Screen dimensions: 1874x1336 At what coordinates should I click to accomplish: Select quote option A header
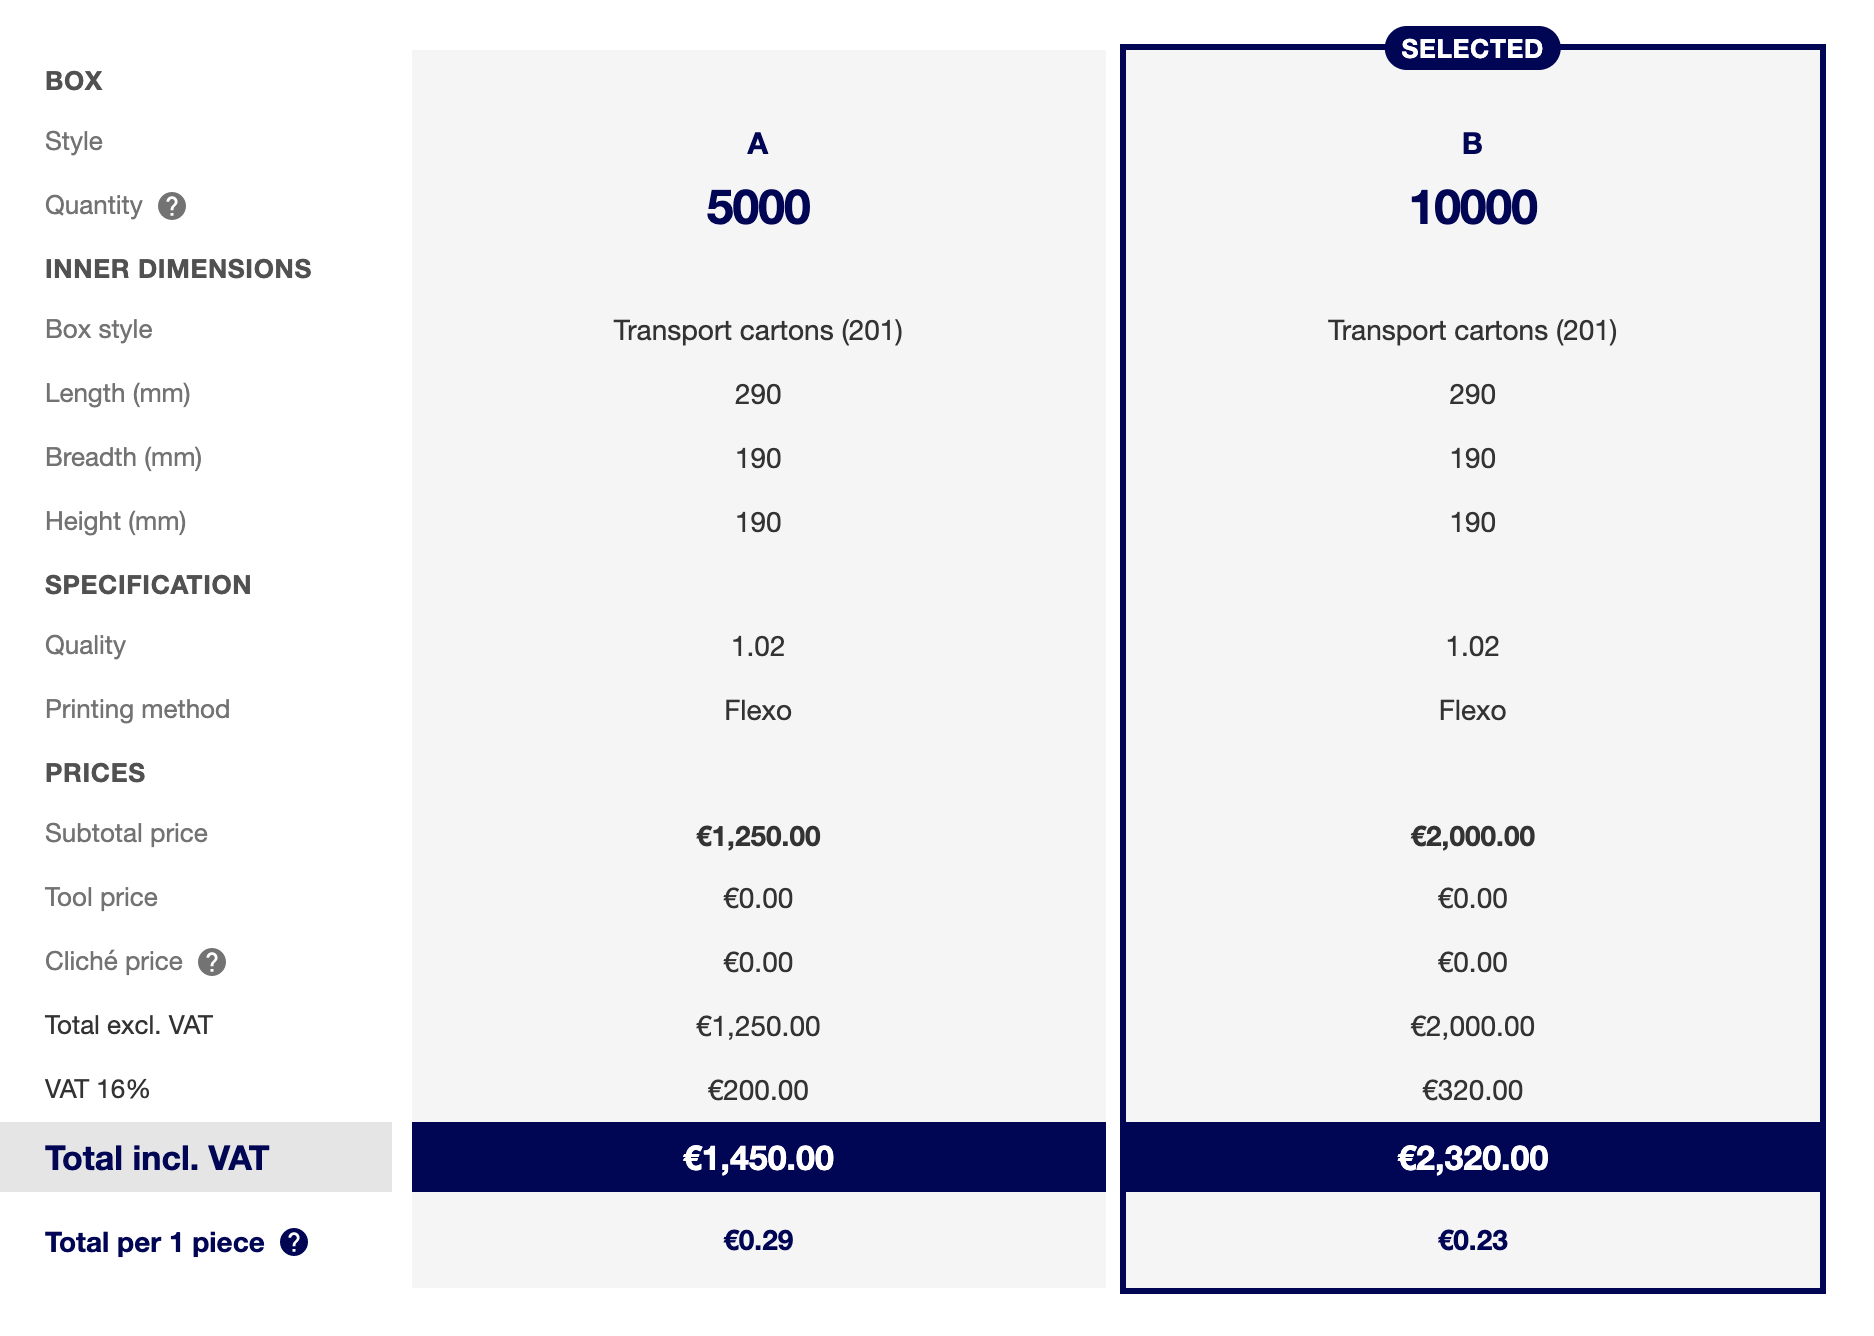(758, 144)
